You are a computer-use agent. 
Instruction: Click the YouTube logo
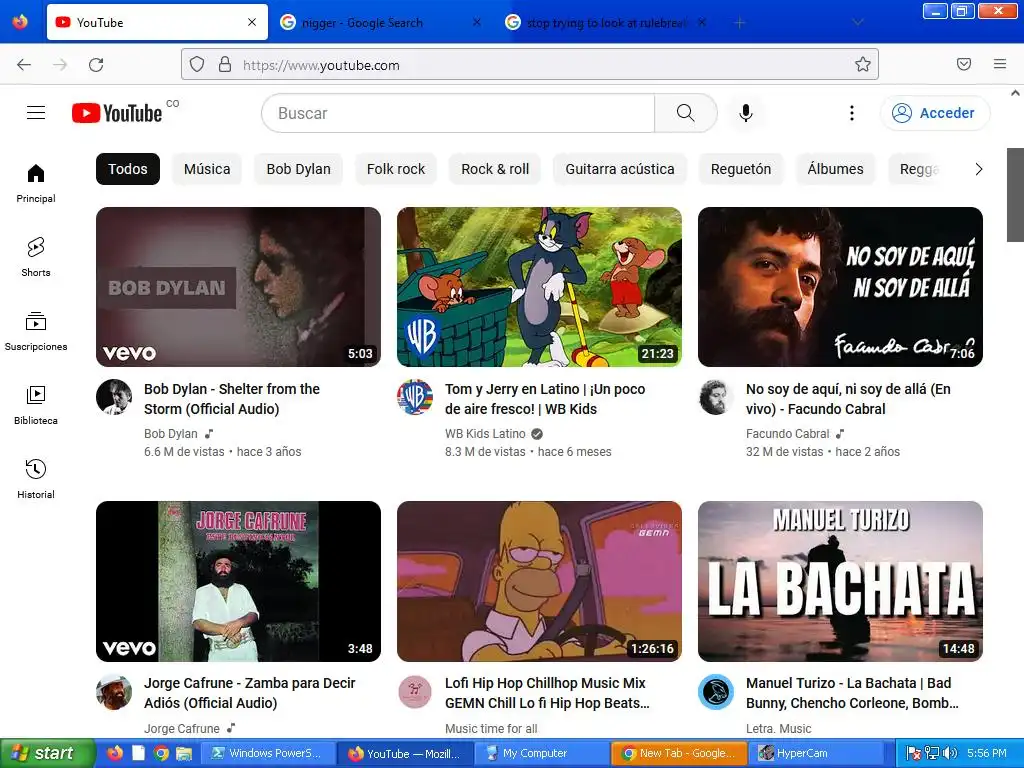point(117,113)
